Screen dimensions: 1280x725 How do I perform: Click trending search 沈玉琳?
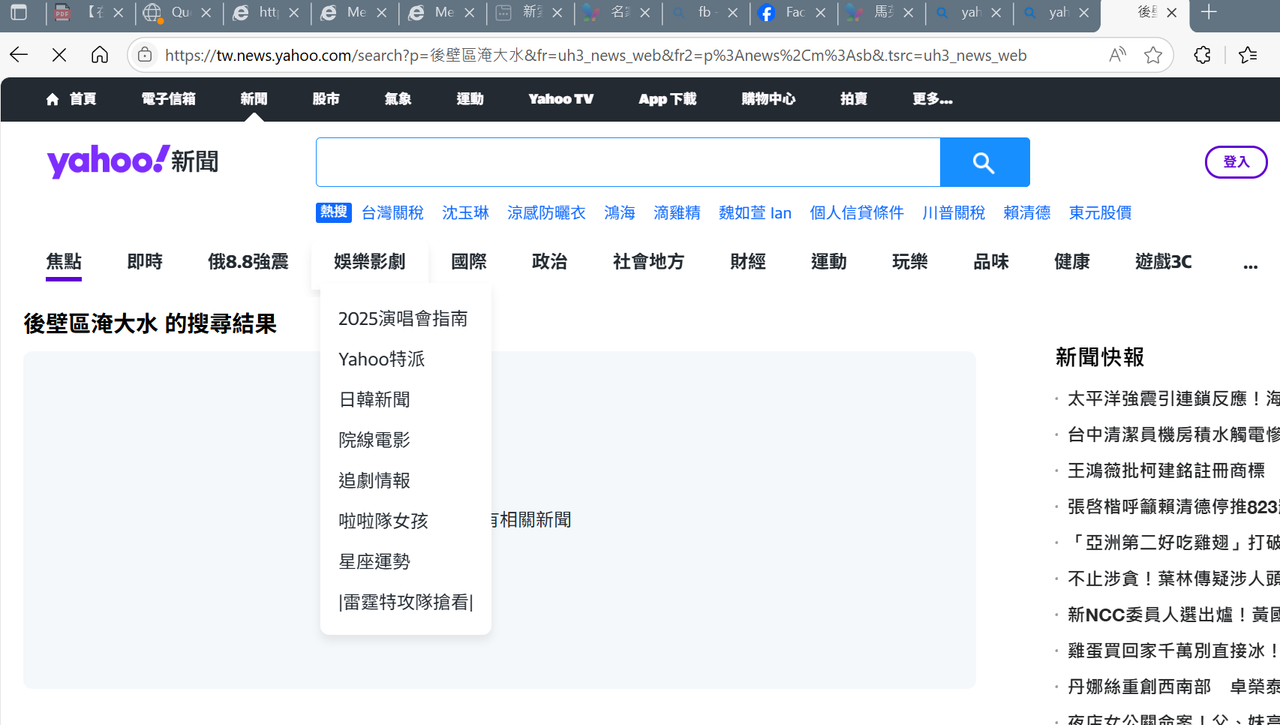coord(466,213)
